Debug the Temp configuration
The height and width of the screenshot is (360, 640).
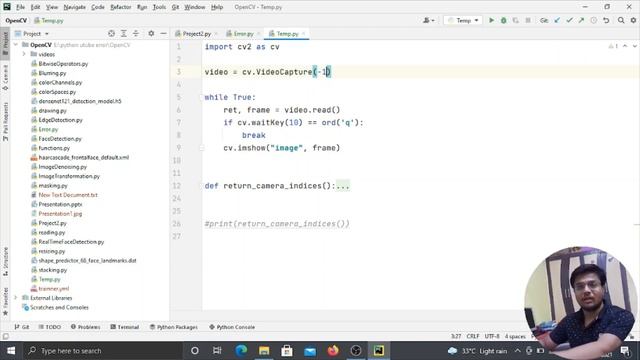[504, 20]
